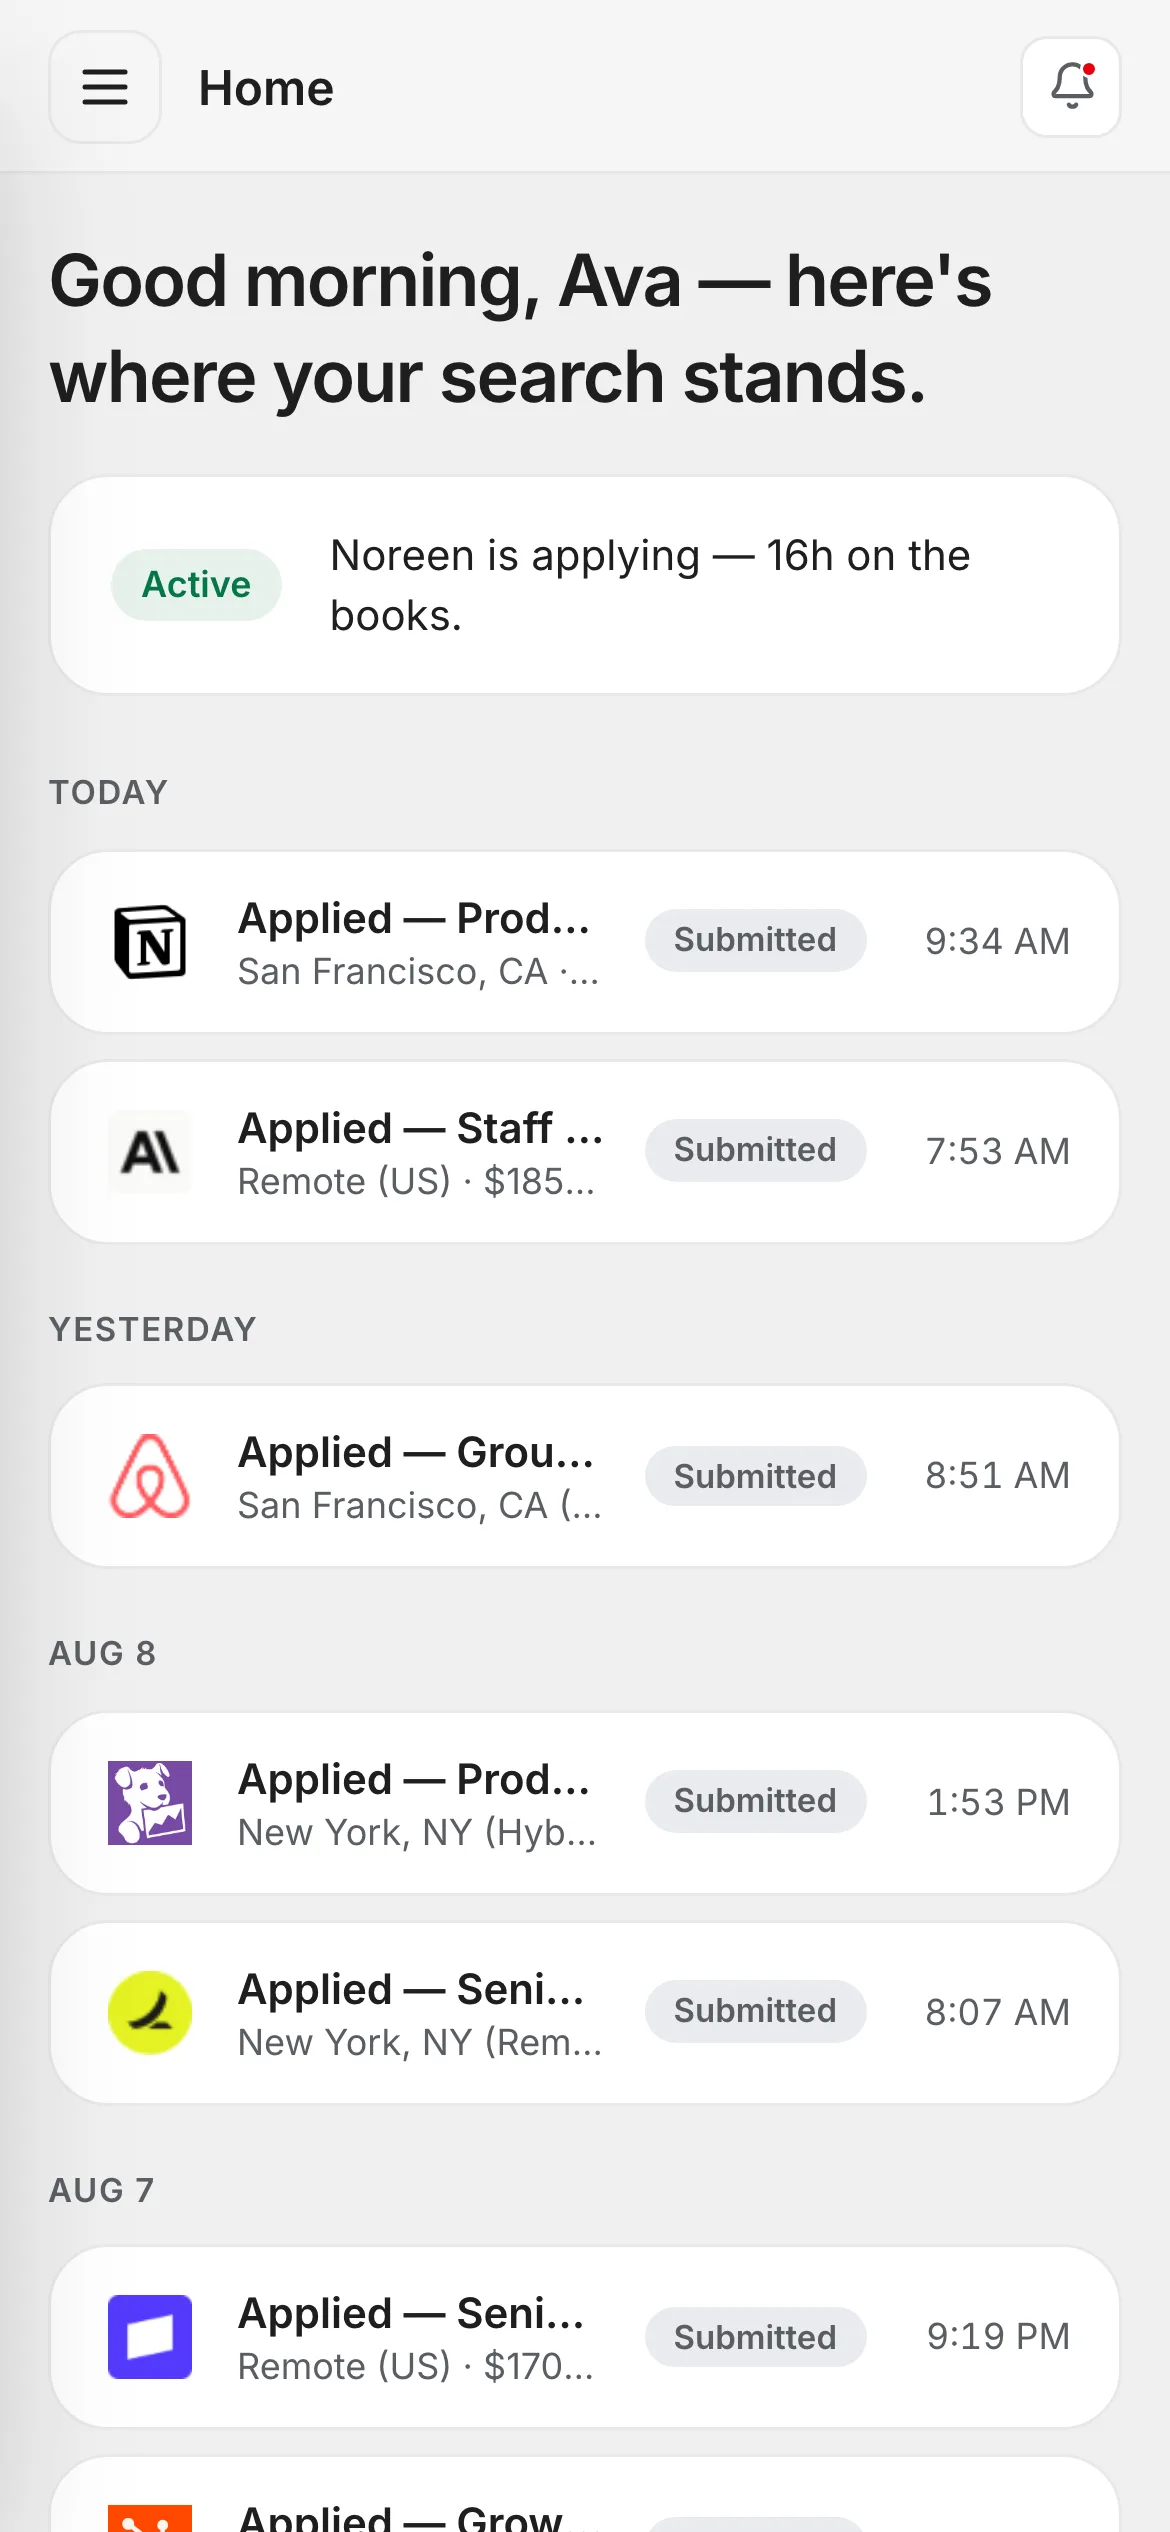The width and height of the screenshot is (1170, 2532).
Task: Click the orange logo at the bottom
Action: point(150,2518)
